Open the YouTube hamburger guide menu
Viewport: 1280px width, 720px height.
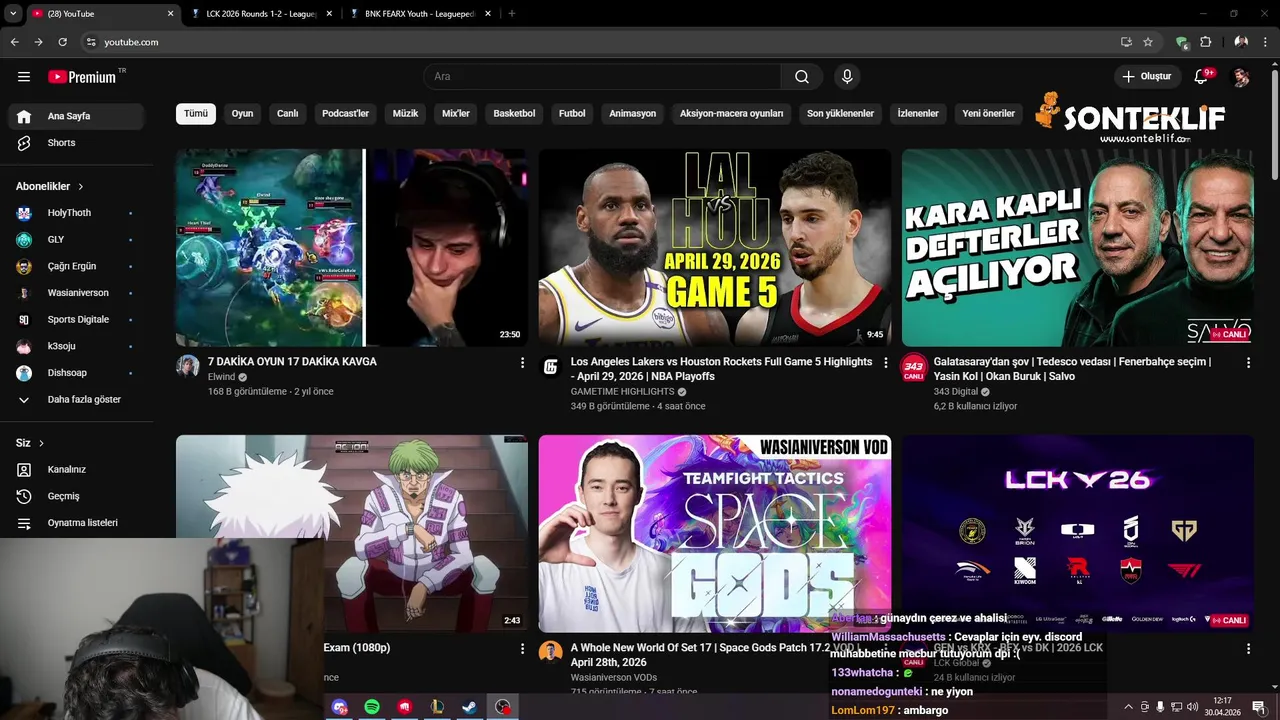pos(24,77)
